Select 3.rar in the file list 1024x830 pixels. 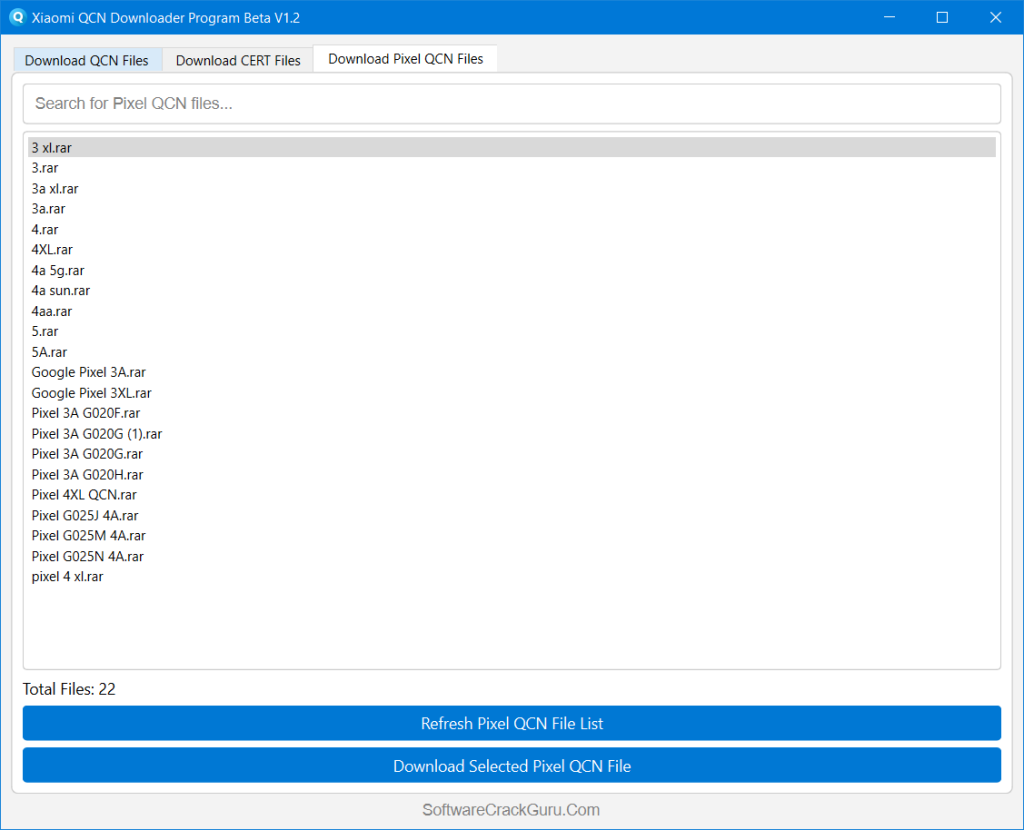coord(512,168)
